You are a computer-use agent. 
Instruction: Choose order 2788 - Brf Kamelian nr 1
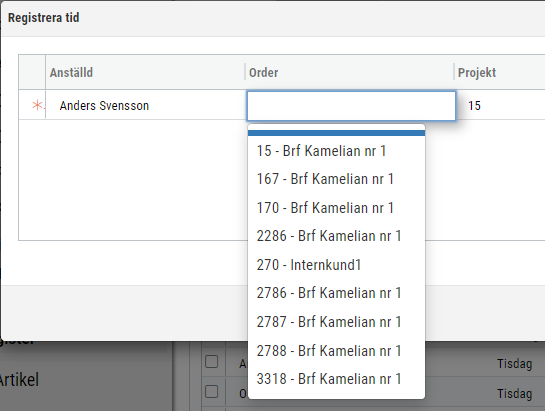pyautogui.click(x=336, y=350)
